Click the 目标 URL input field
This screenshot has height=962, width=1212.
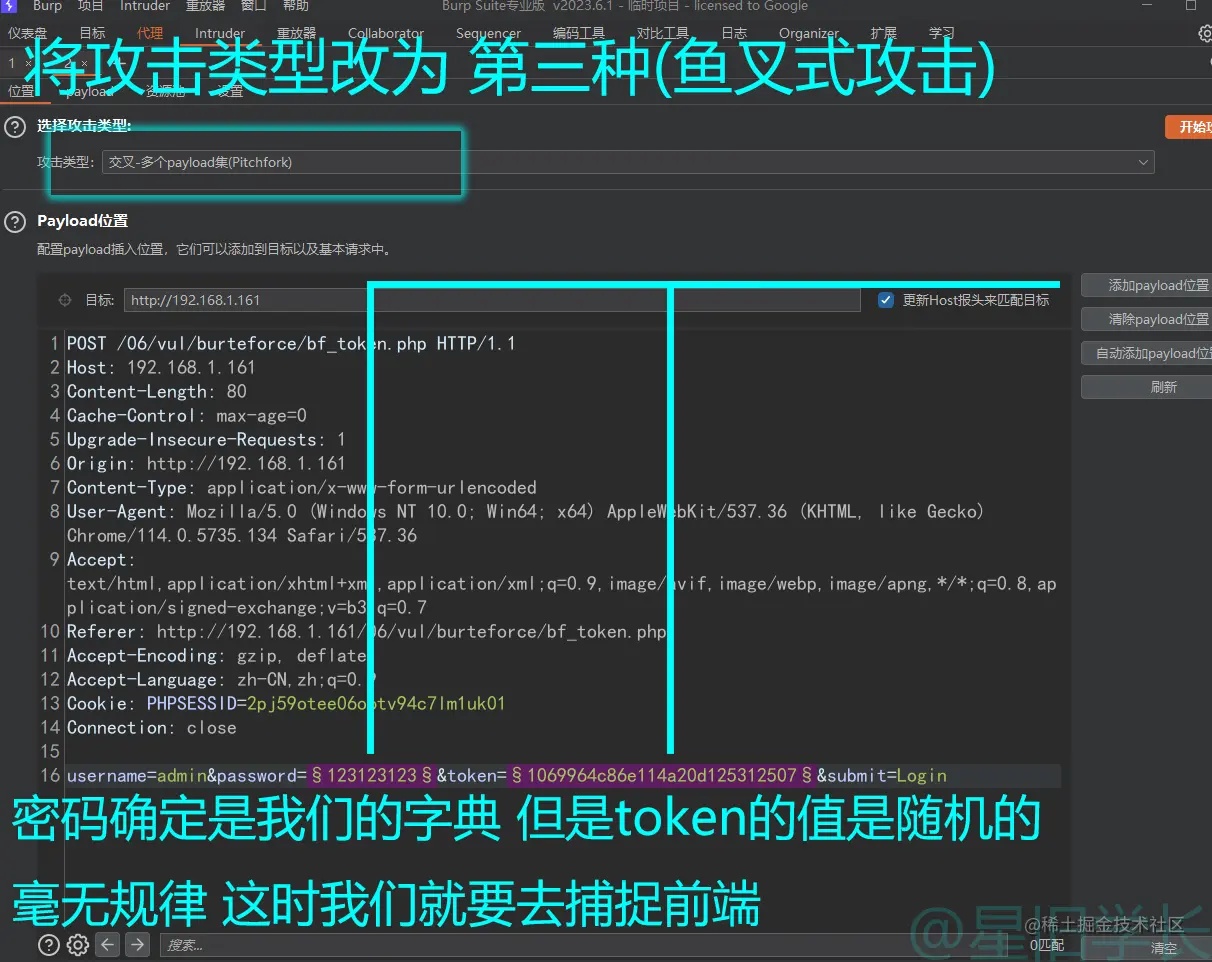(492, 300)
